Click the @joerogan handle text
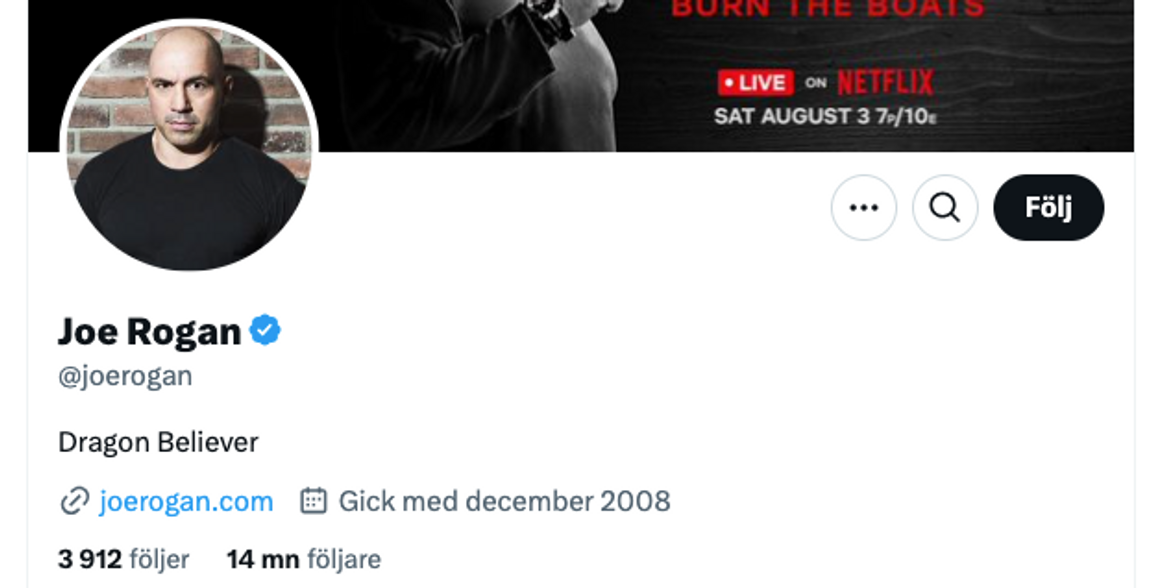The height and width of the screenshot is (588, 1152). coord(125,376)
